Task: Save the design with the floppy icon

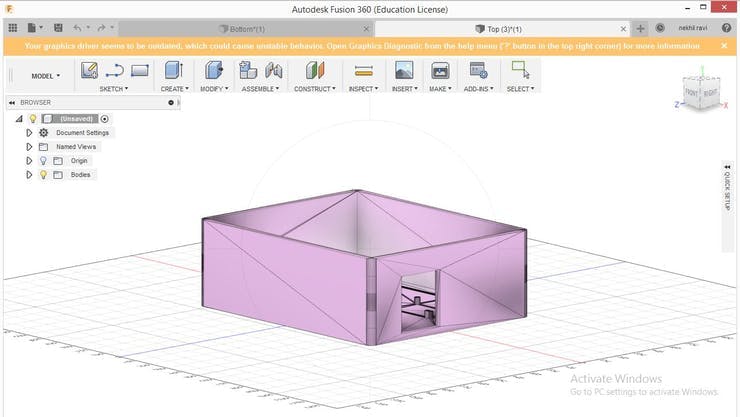Action: point(58,28)
